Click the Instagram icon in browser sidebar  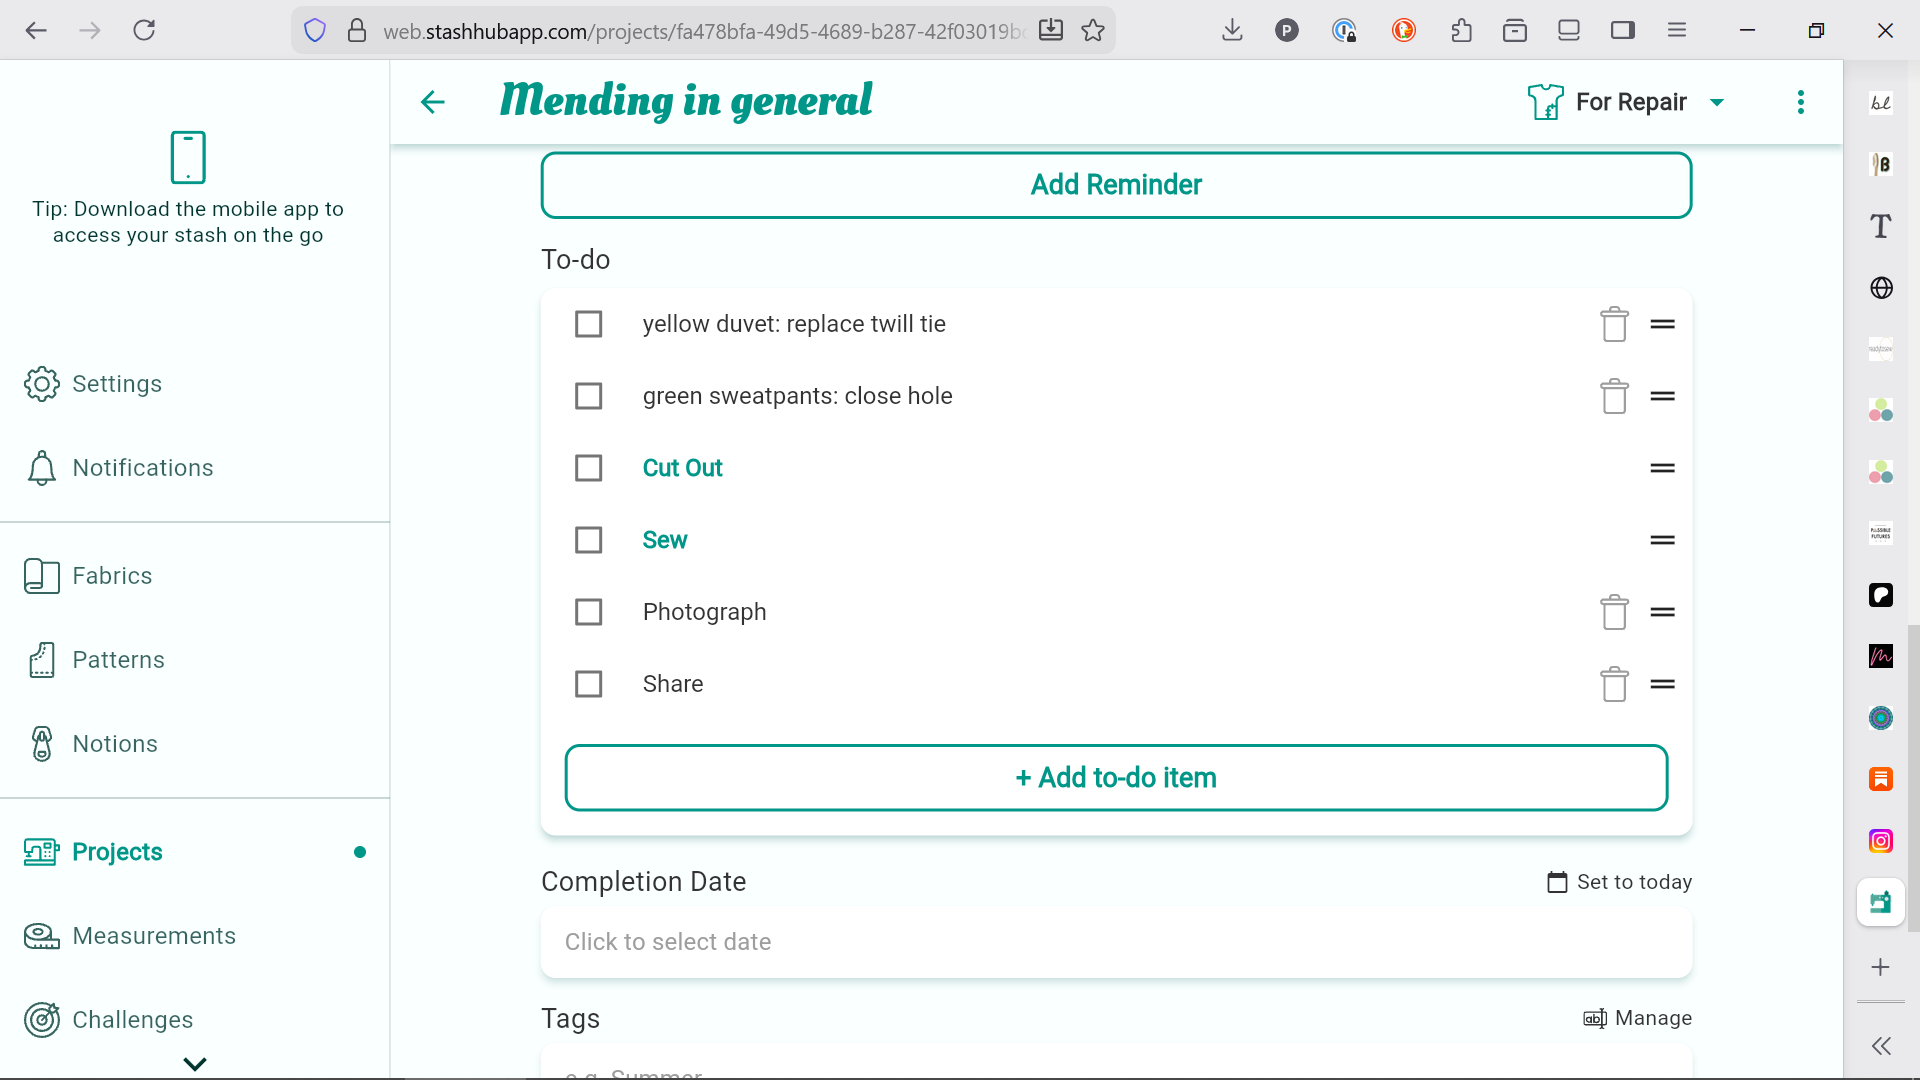[1880, 841]
